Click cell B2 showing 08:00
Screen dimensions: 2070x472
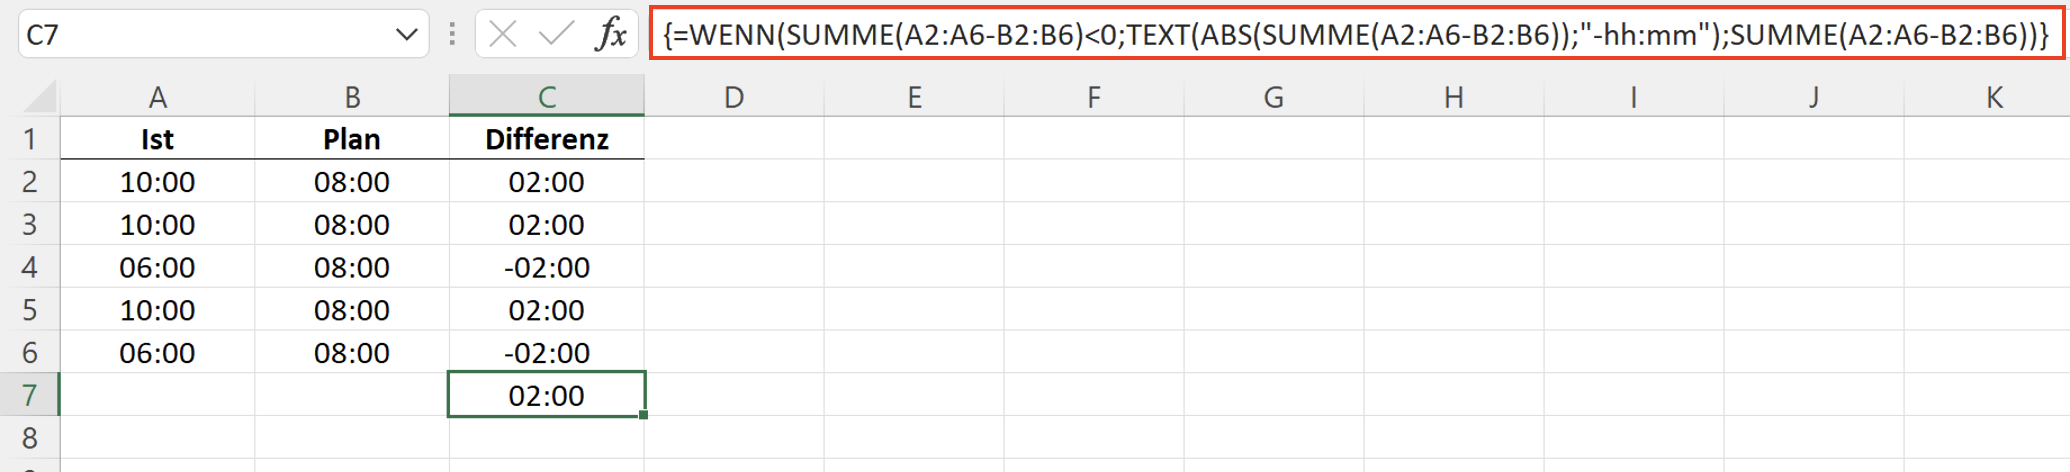(x=352, y=181)
